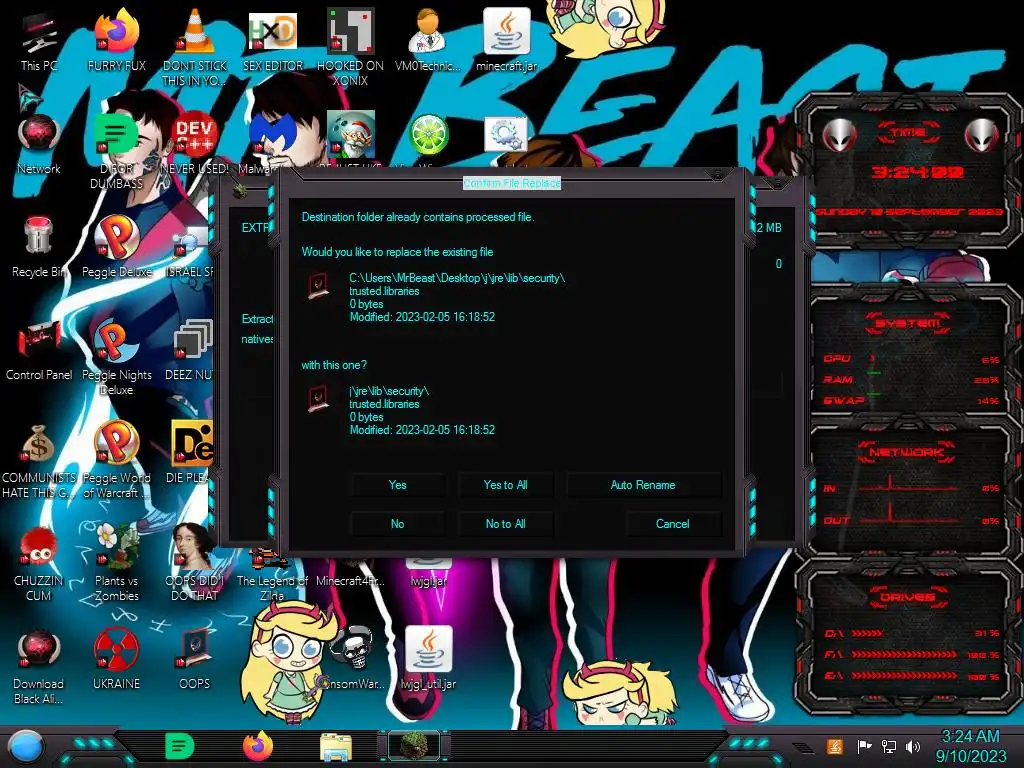This screenshot has height=768, width=1024.
Task: Click the destination path C:\Users\MrBeast\Desktop text
Action: 457,278
